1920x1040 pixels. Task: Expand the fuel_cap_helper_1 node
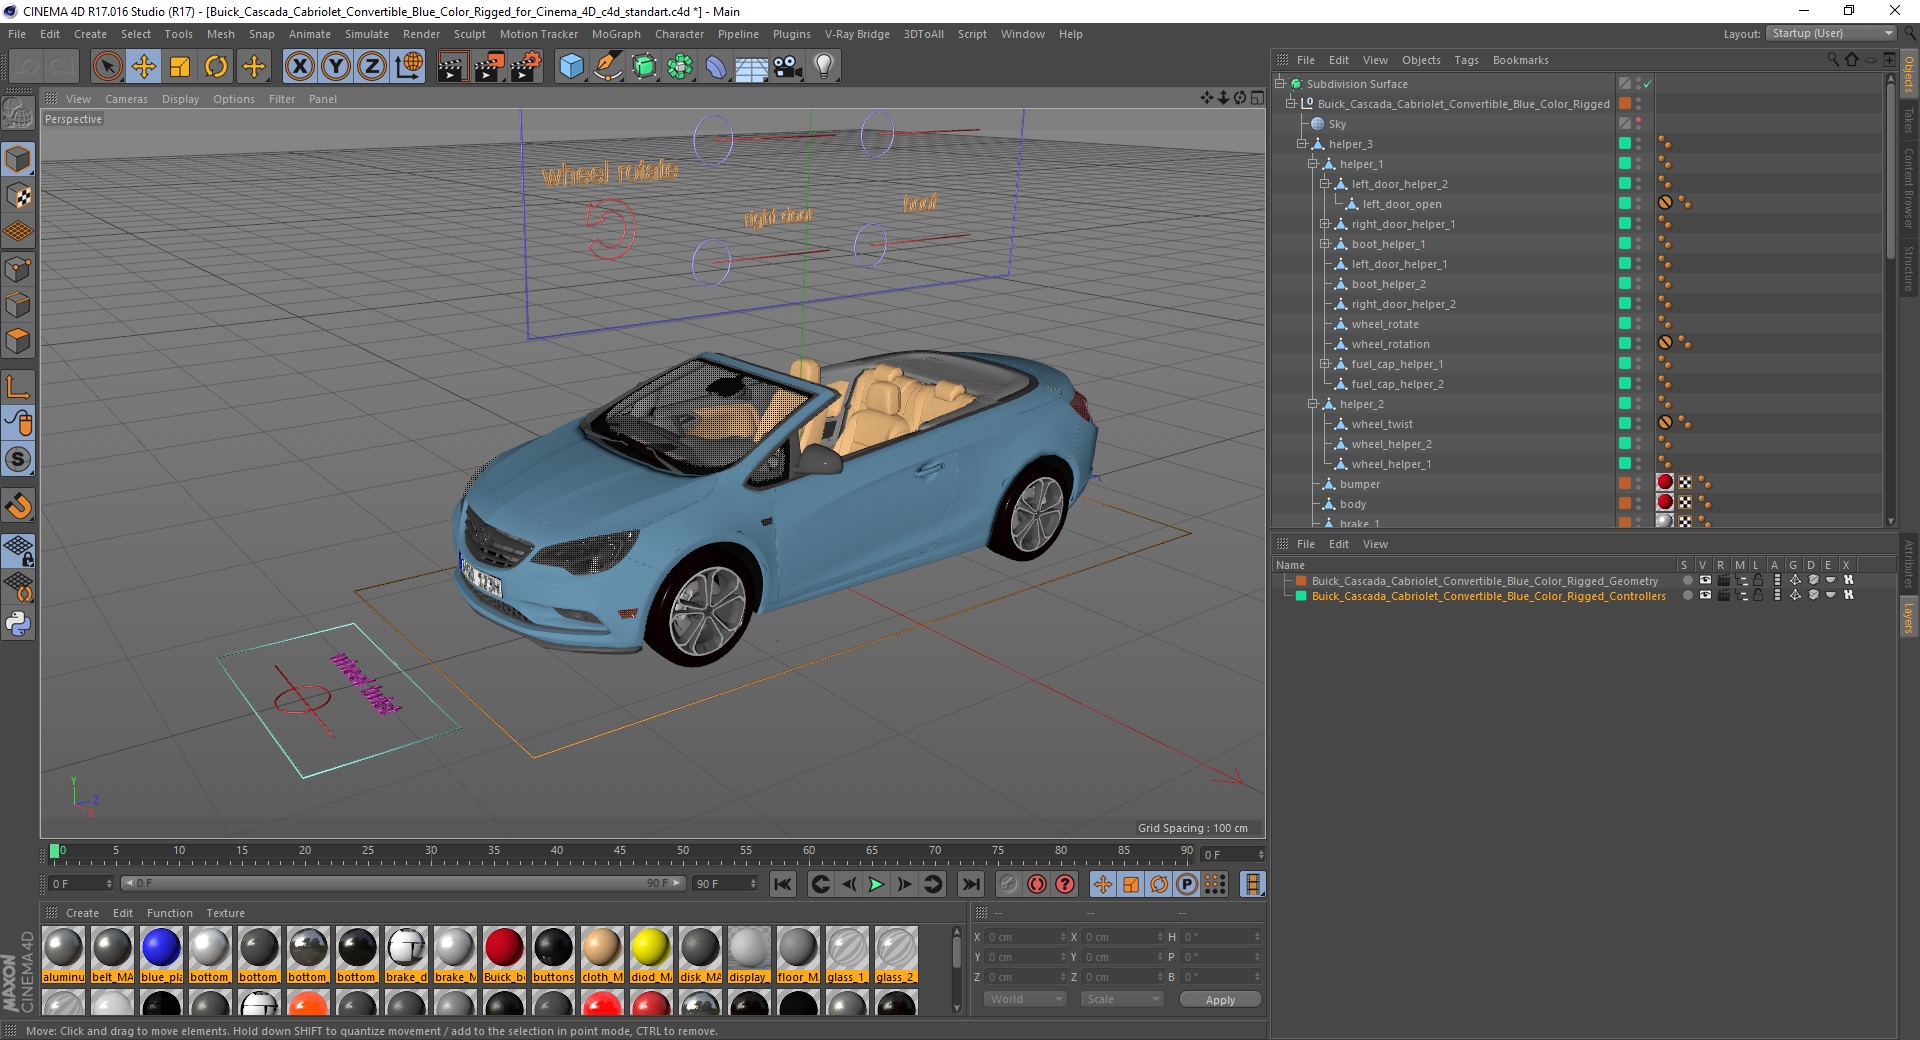click(x=1324, y=364)
